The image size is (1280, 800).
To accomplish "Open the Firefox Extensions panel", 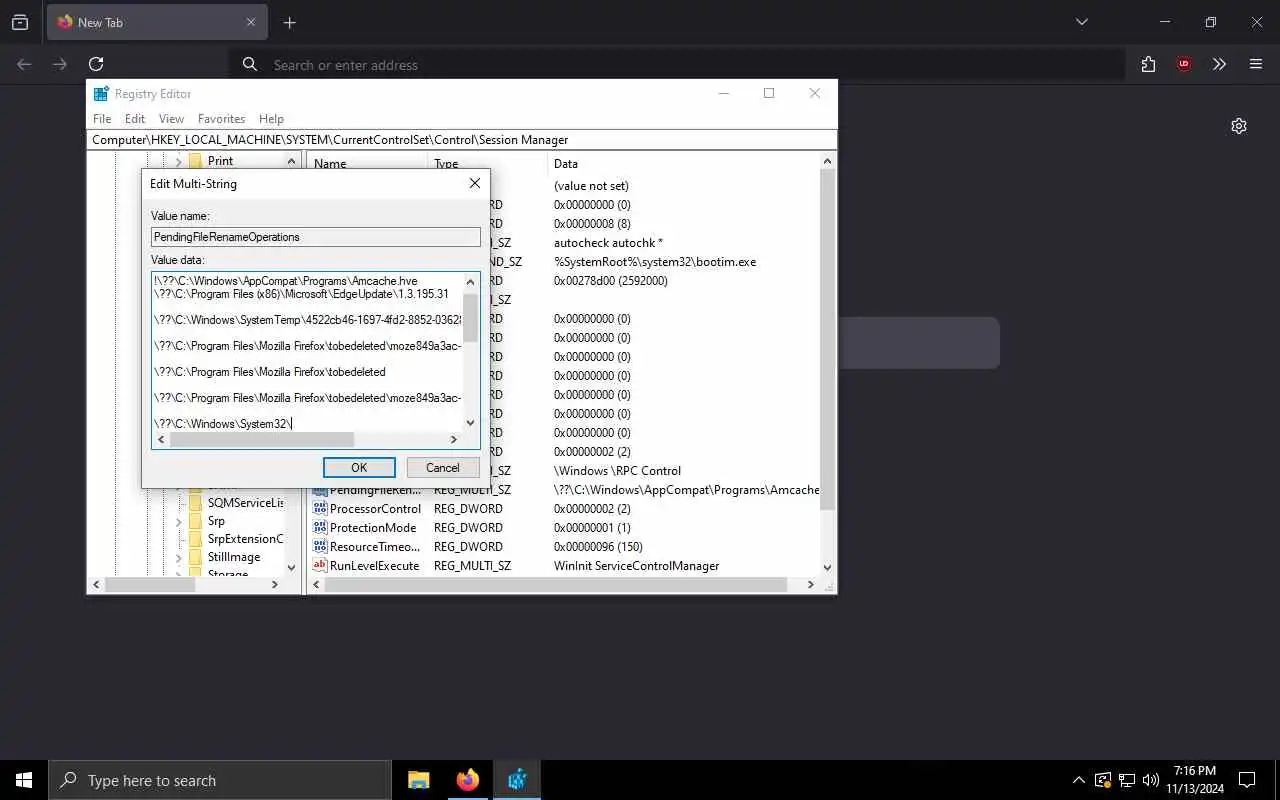I will click(1148, 64).
